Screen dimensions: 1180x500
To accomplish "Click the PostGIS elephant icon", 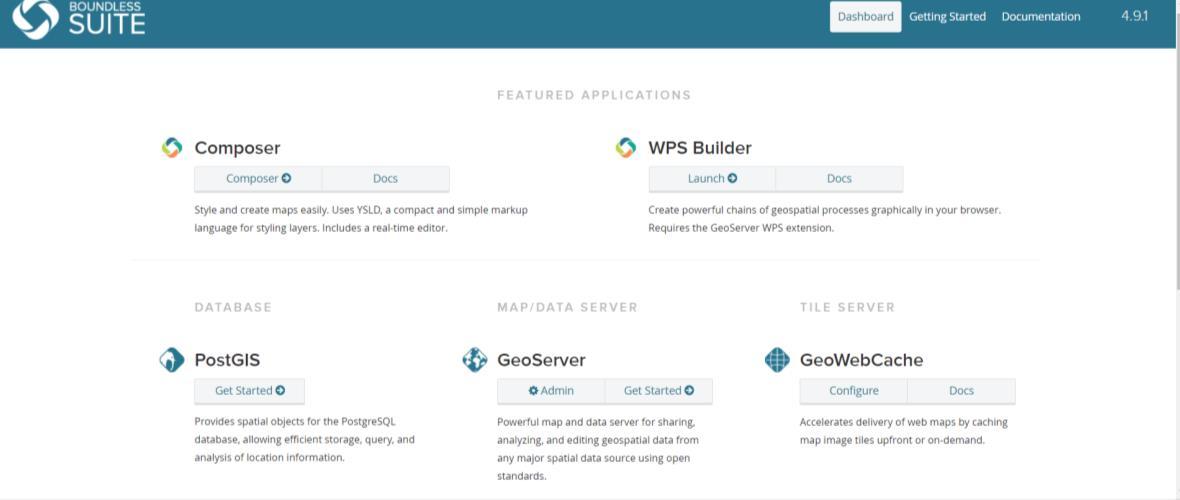I will point(172,360).
